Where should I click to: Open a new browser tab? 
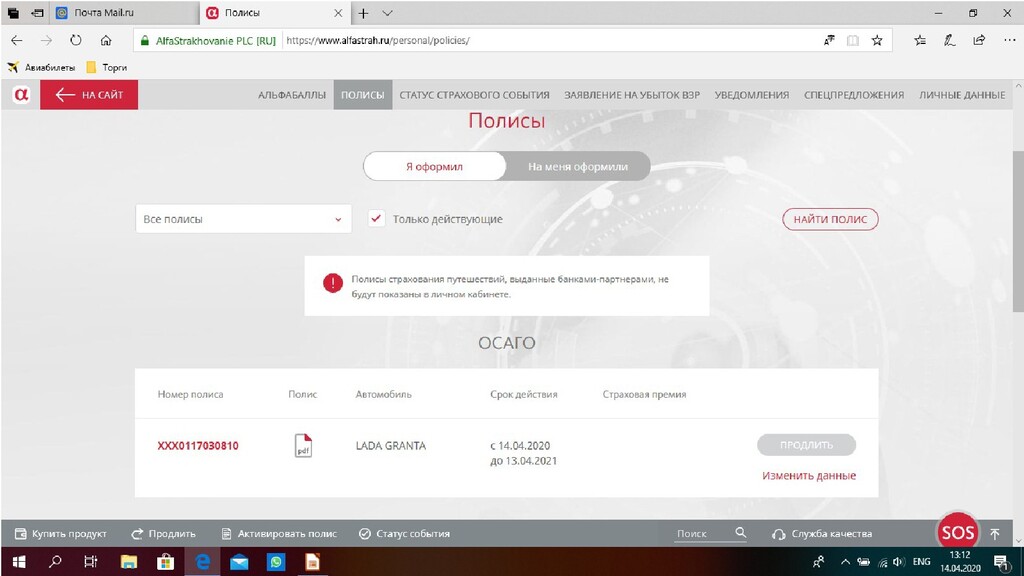(x=363, y=13)
